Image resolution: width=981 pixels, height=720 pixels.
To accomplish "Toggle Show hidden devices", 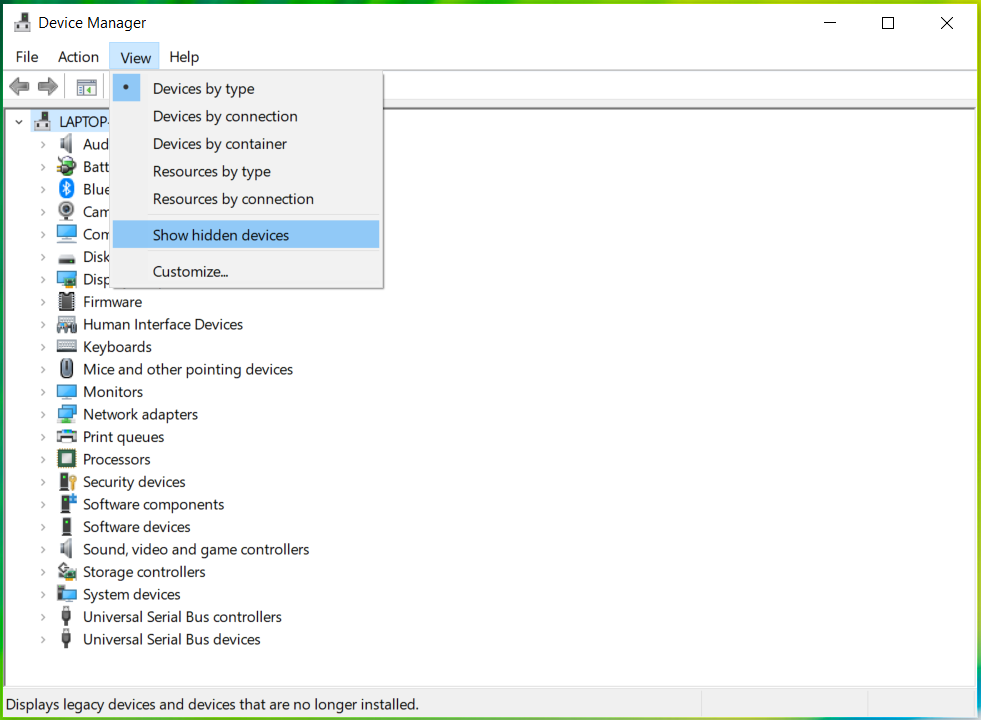I will click(x=246, y=235).
